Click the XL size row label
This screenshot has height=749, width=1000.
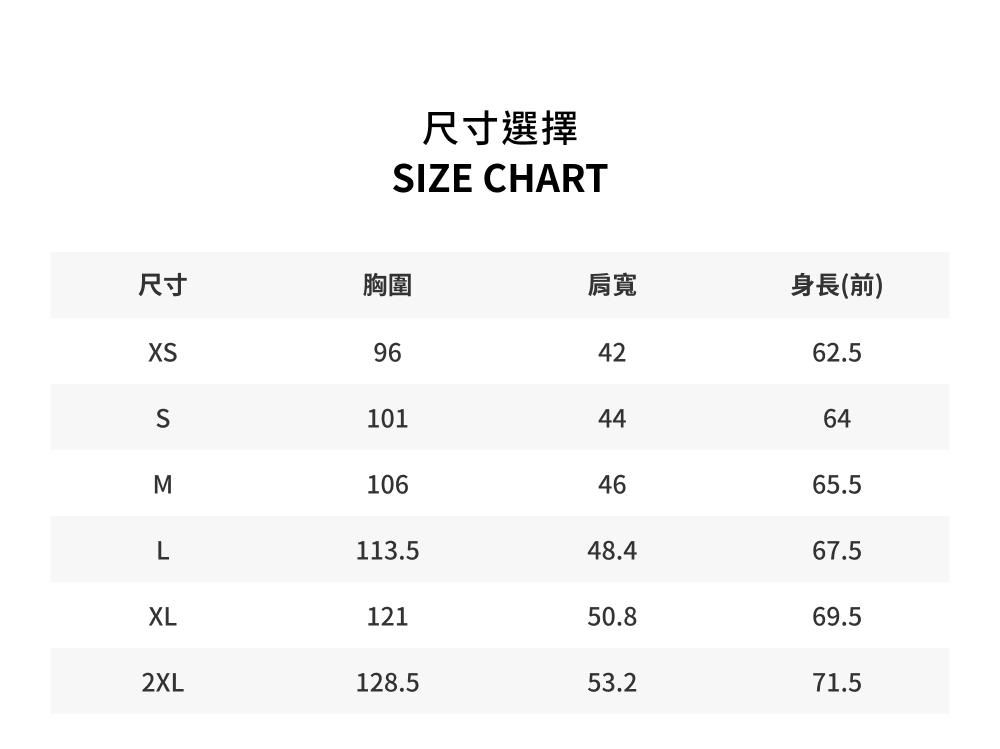point(162,617)
